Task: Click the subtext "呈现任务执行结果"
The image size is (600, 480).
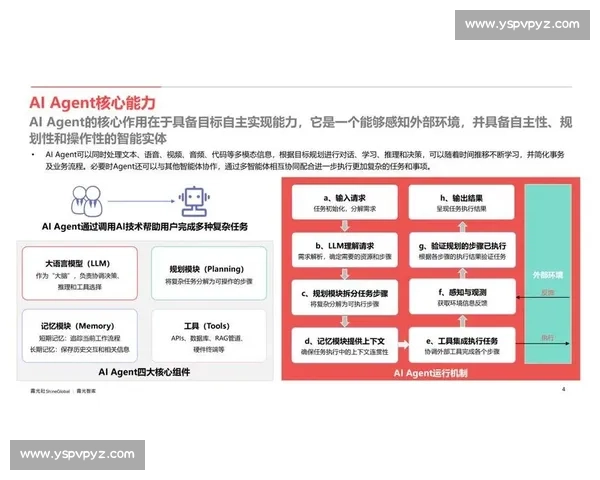Action: [461, 209]
